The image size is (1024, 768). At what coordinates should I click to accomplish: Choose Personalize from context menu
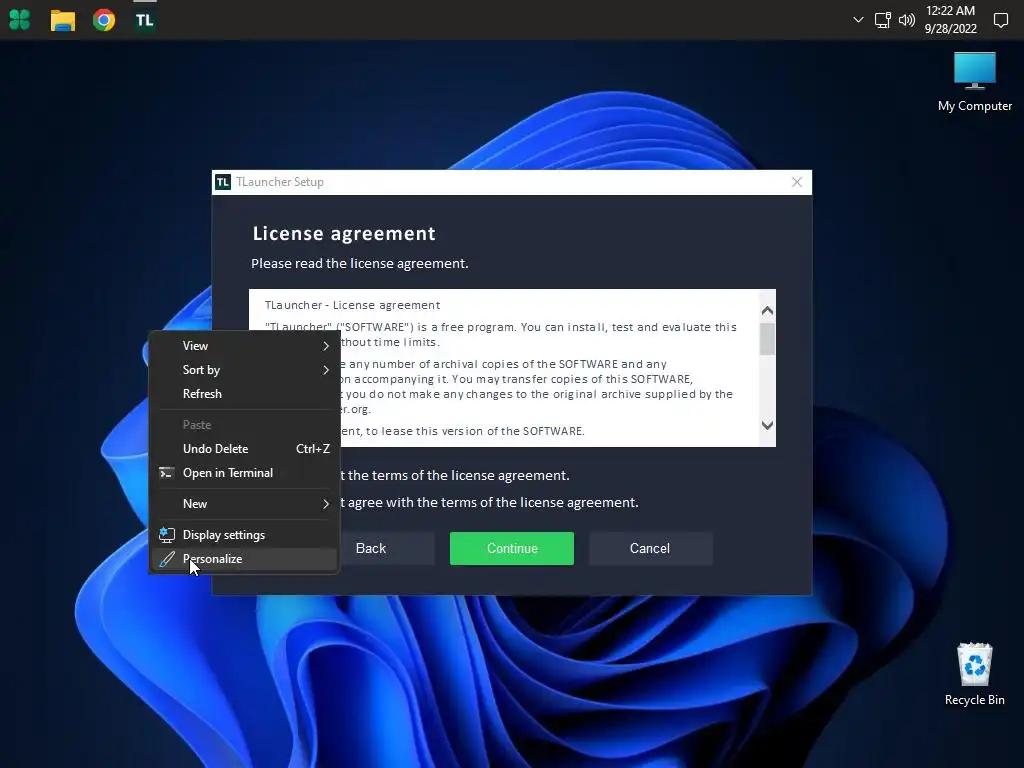click(244, 559)
